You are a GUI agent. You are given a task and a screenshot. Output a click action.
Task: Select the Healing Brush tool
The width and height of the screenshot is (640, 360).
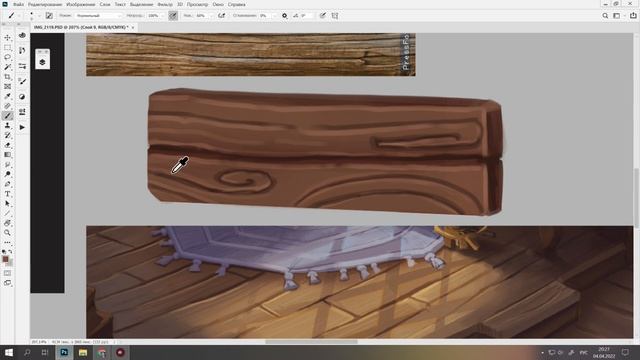7,106
